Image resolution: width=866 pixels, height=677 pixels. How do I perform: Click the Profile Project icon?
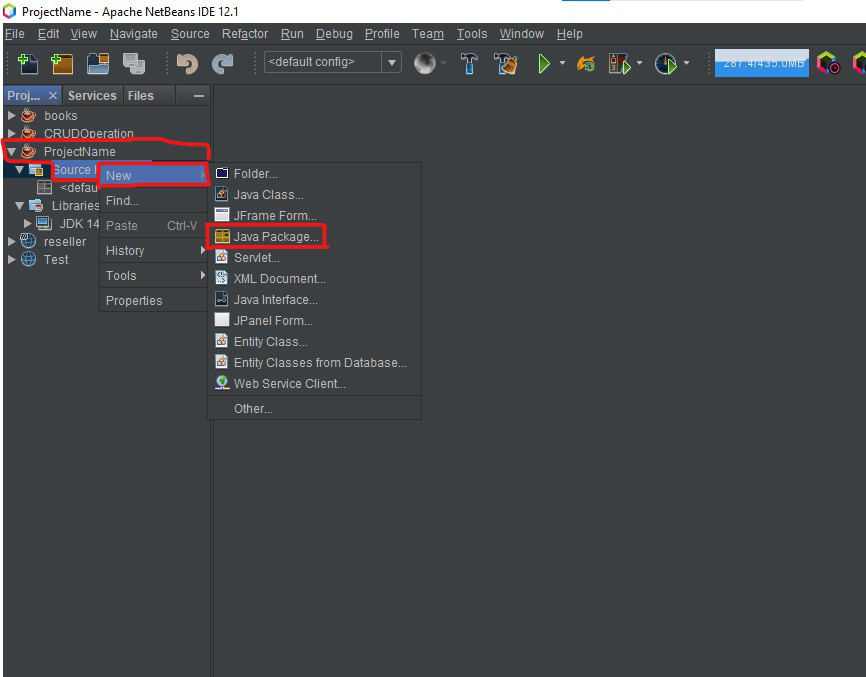[x=666, y=64]
